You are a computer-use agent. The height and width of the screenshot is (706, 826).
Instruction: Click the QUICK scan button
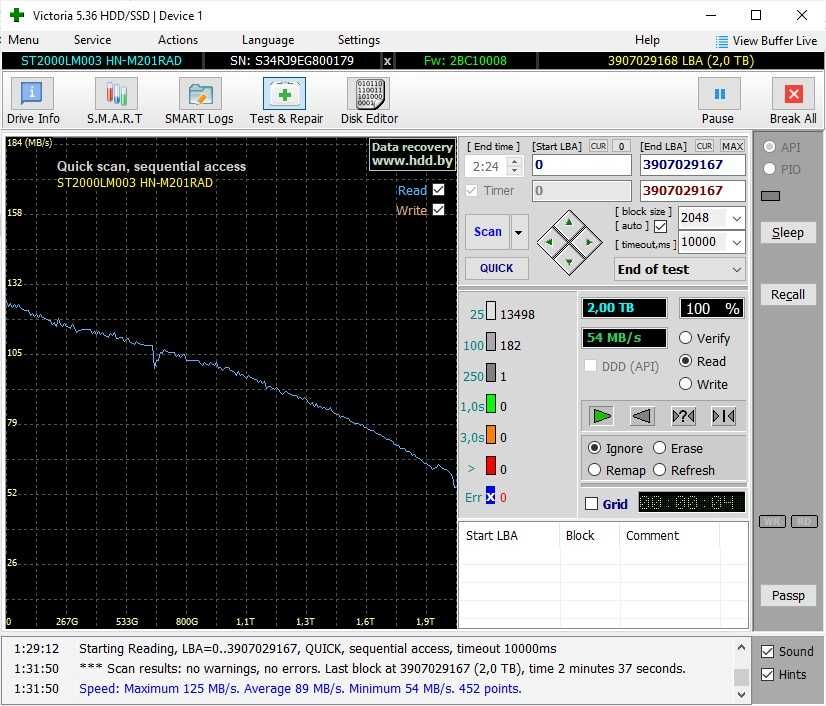click(x=497, y=268)
